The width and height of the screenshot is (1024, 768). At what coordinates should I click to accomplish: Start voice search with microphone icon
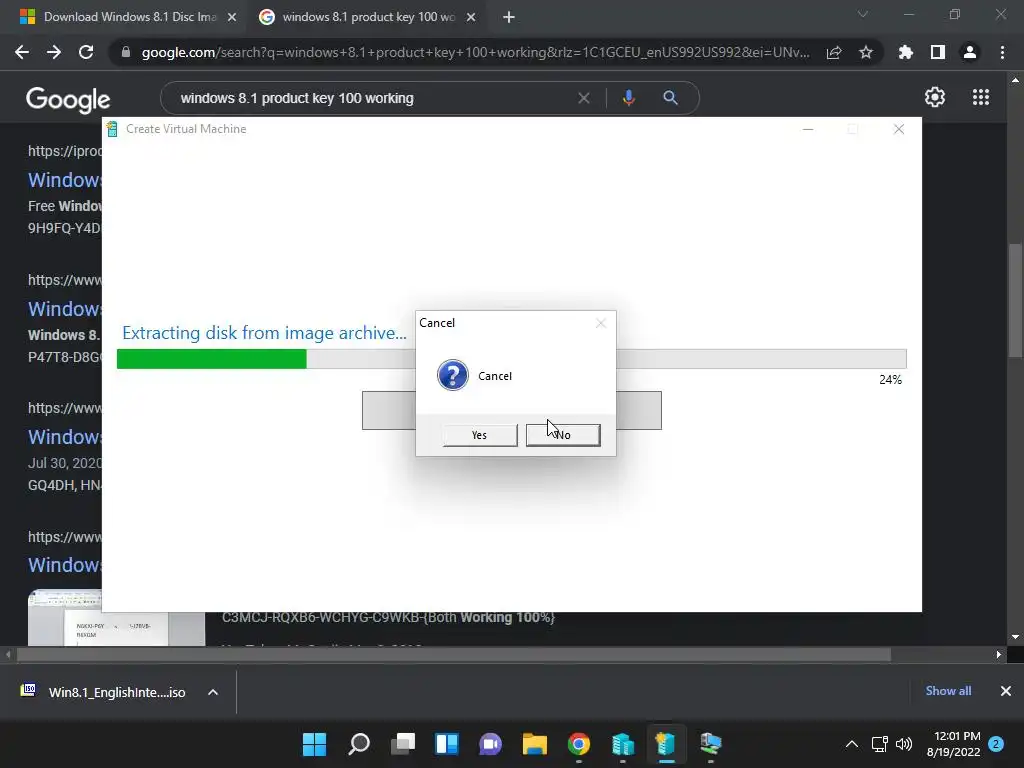coord(628,98)
